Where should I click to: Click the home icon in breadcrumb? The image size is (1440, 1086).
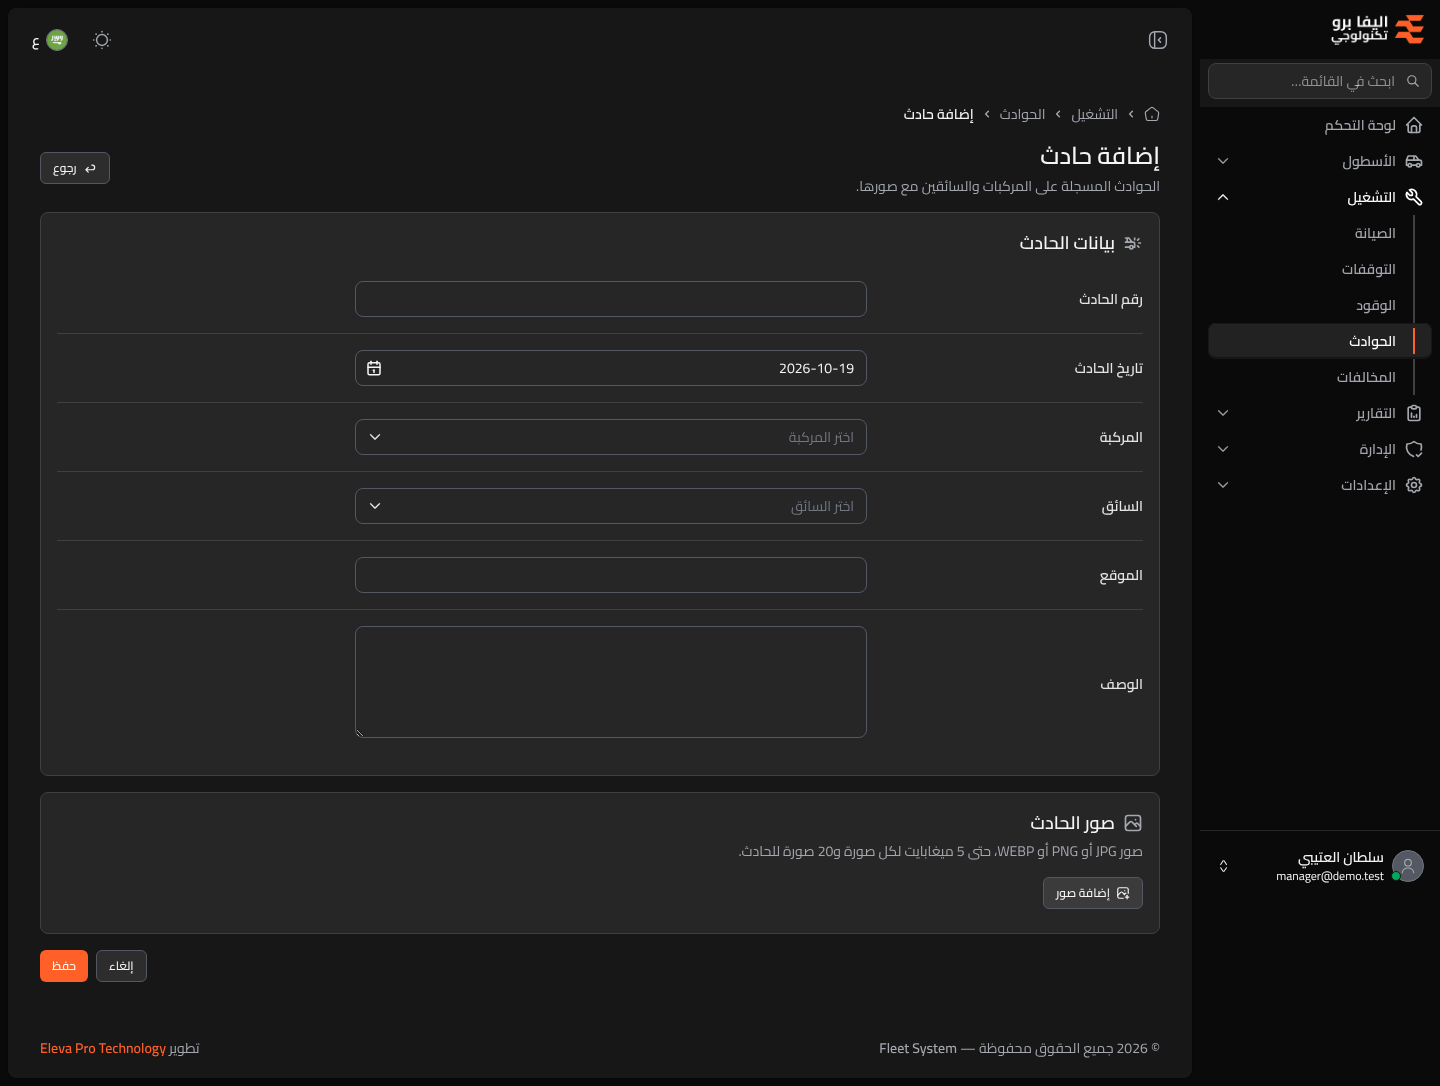point(1152,114)
